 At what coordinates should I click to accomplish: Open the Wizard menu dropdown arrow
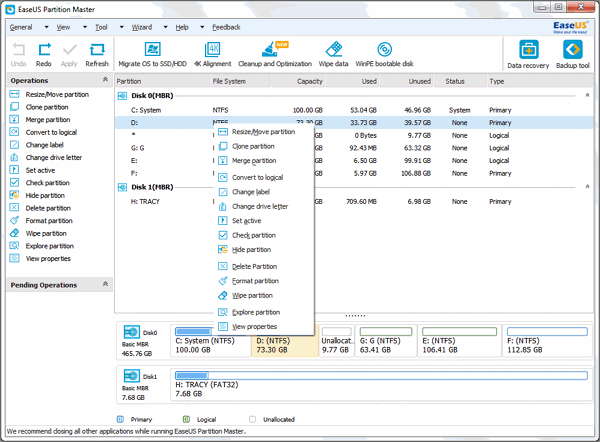pyautogui.click(x=165, y=27)
